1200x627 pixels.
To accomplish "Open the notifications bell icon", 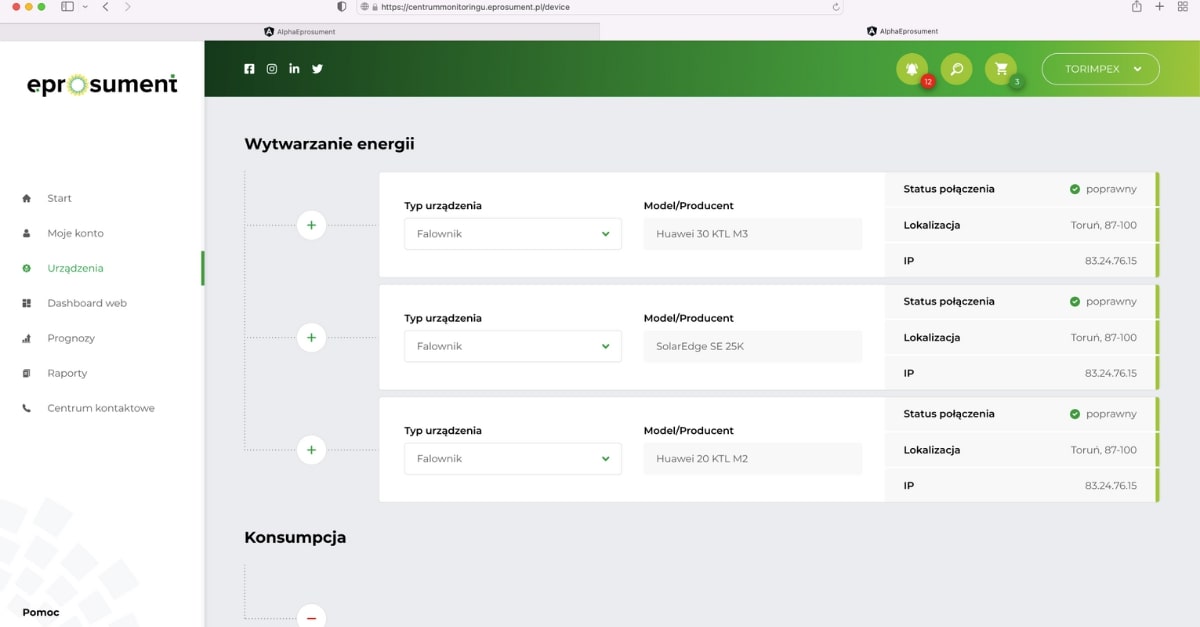I will (911, 69).
